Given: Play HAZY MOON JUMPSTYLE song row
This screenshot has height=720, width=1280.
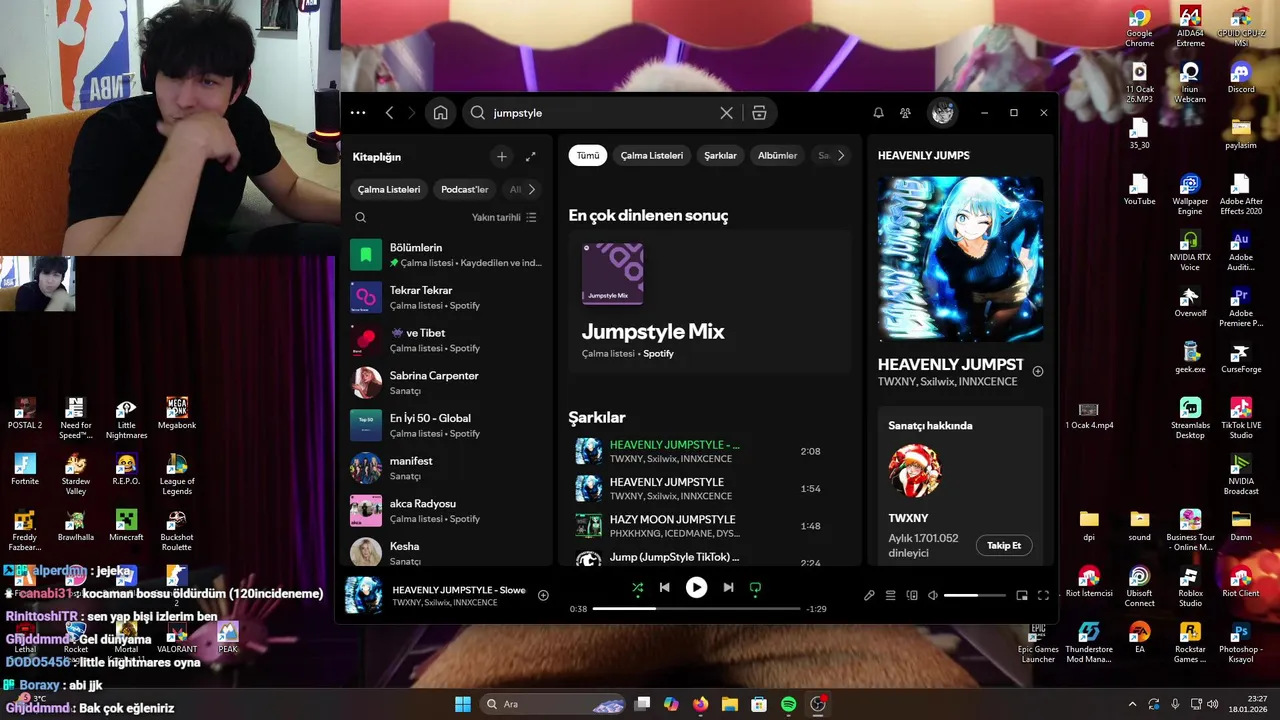Looking at the screenshot, I should tap(709, 526).
